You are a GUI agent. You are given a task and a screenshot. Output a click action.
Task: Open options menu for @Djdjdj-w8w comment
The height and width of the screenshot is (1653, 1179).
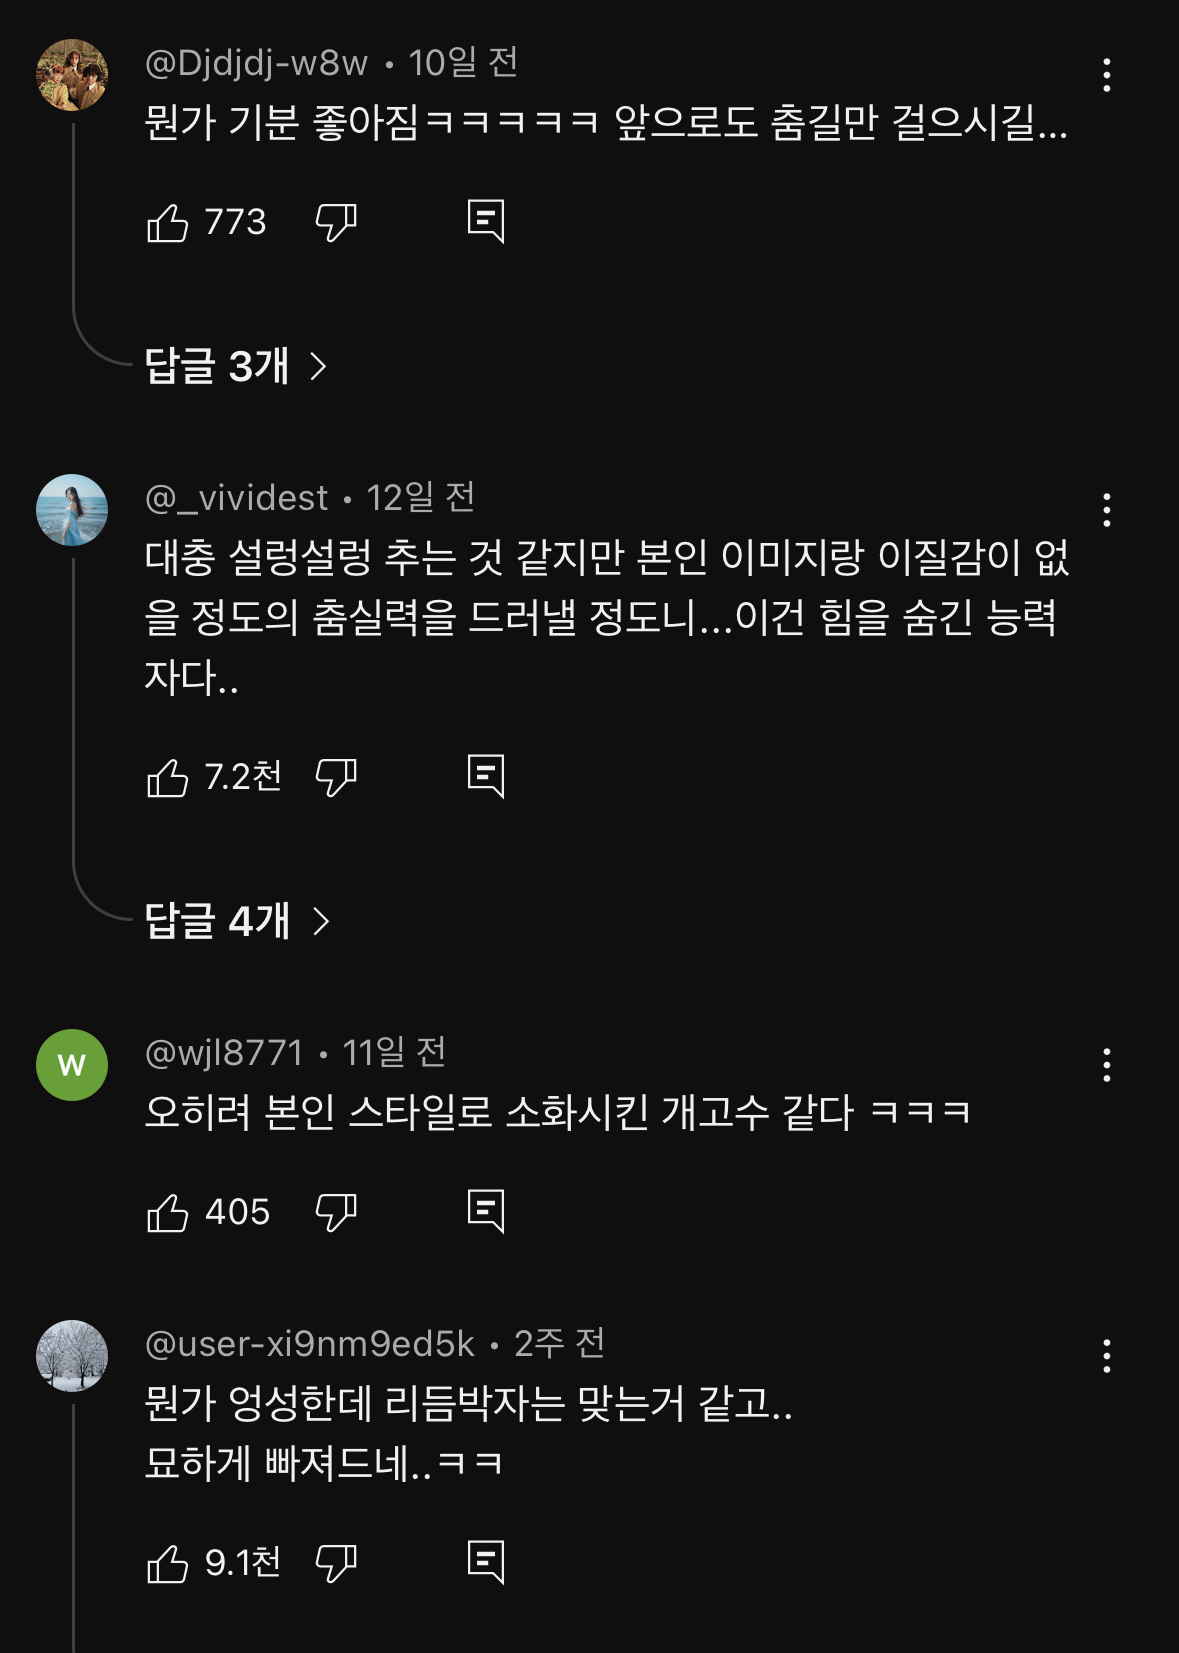point(1106,75)
